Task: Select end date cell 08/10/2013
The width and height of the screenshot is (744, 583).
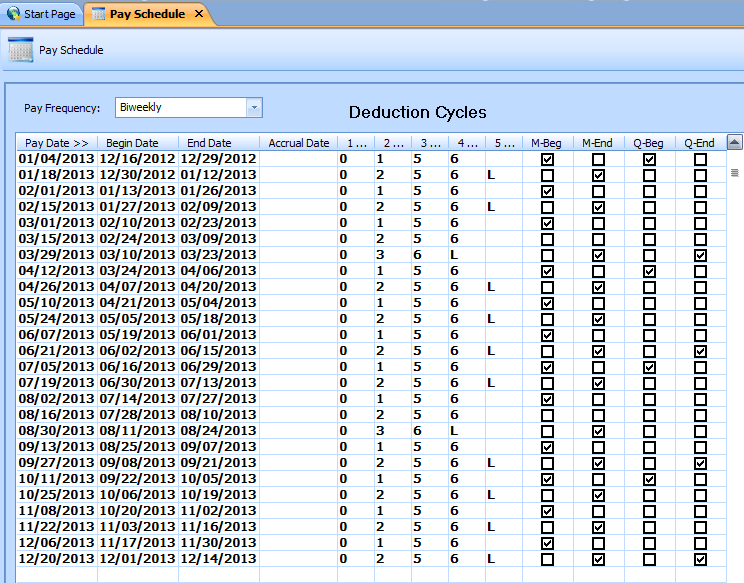Action: click(219, 414)
